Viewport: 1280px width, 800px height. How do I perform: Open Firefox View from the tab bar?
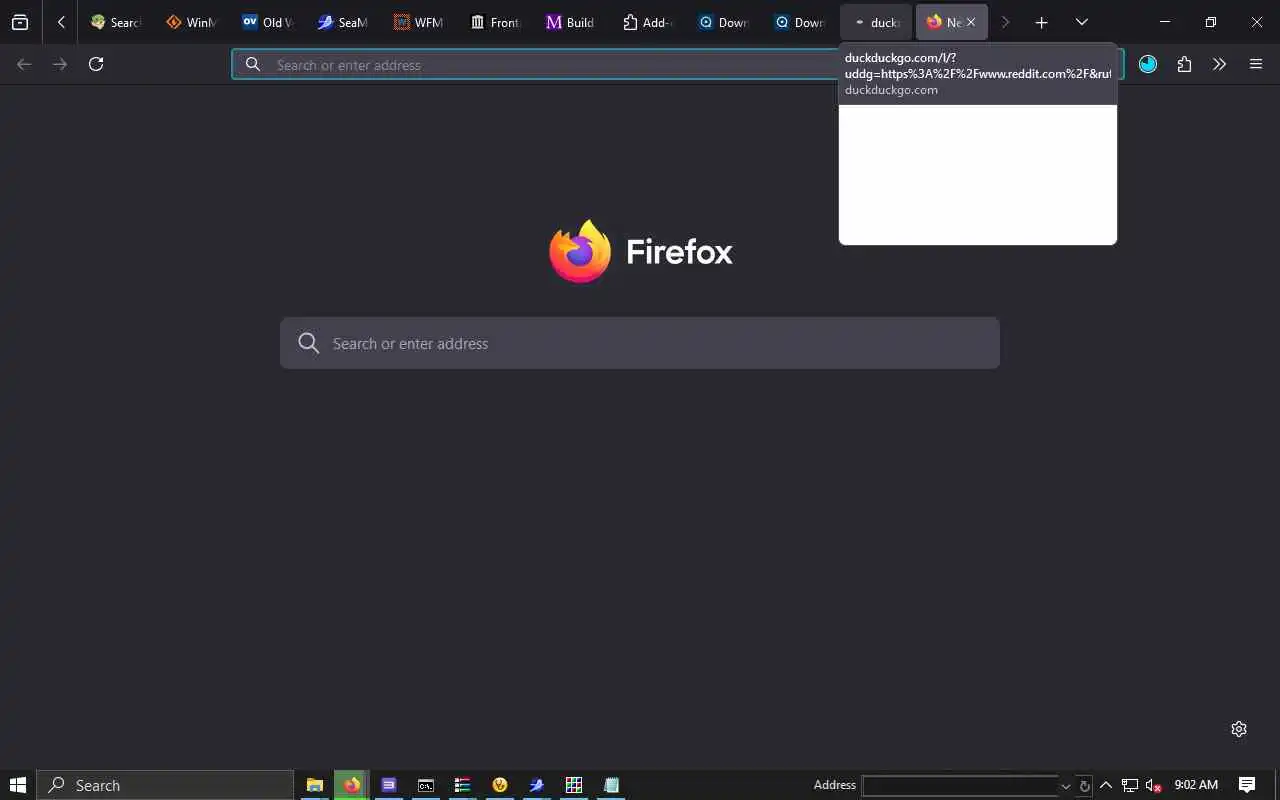click(20, 22)
